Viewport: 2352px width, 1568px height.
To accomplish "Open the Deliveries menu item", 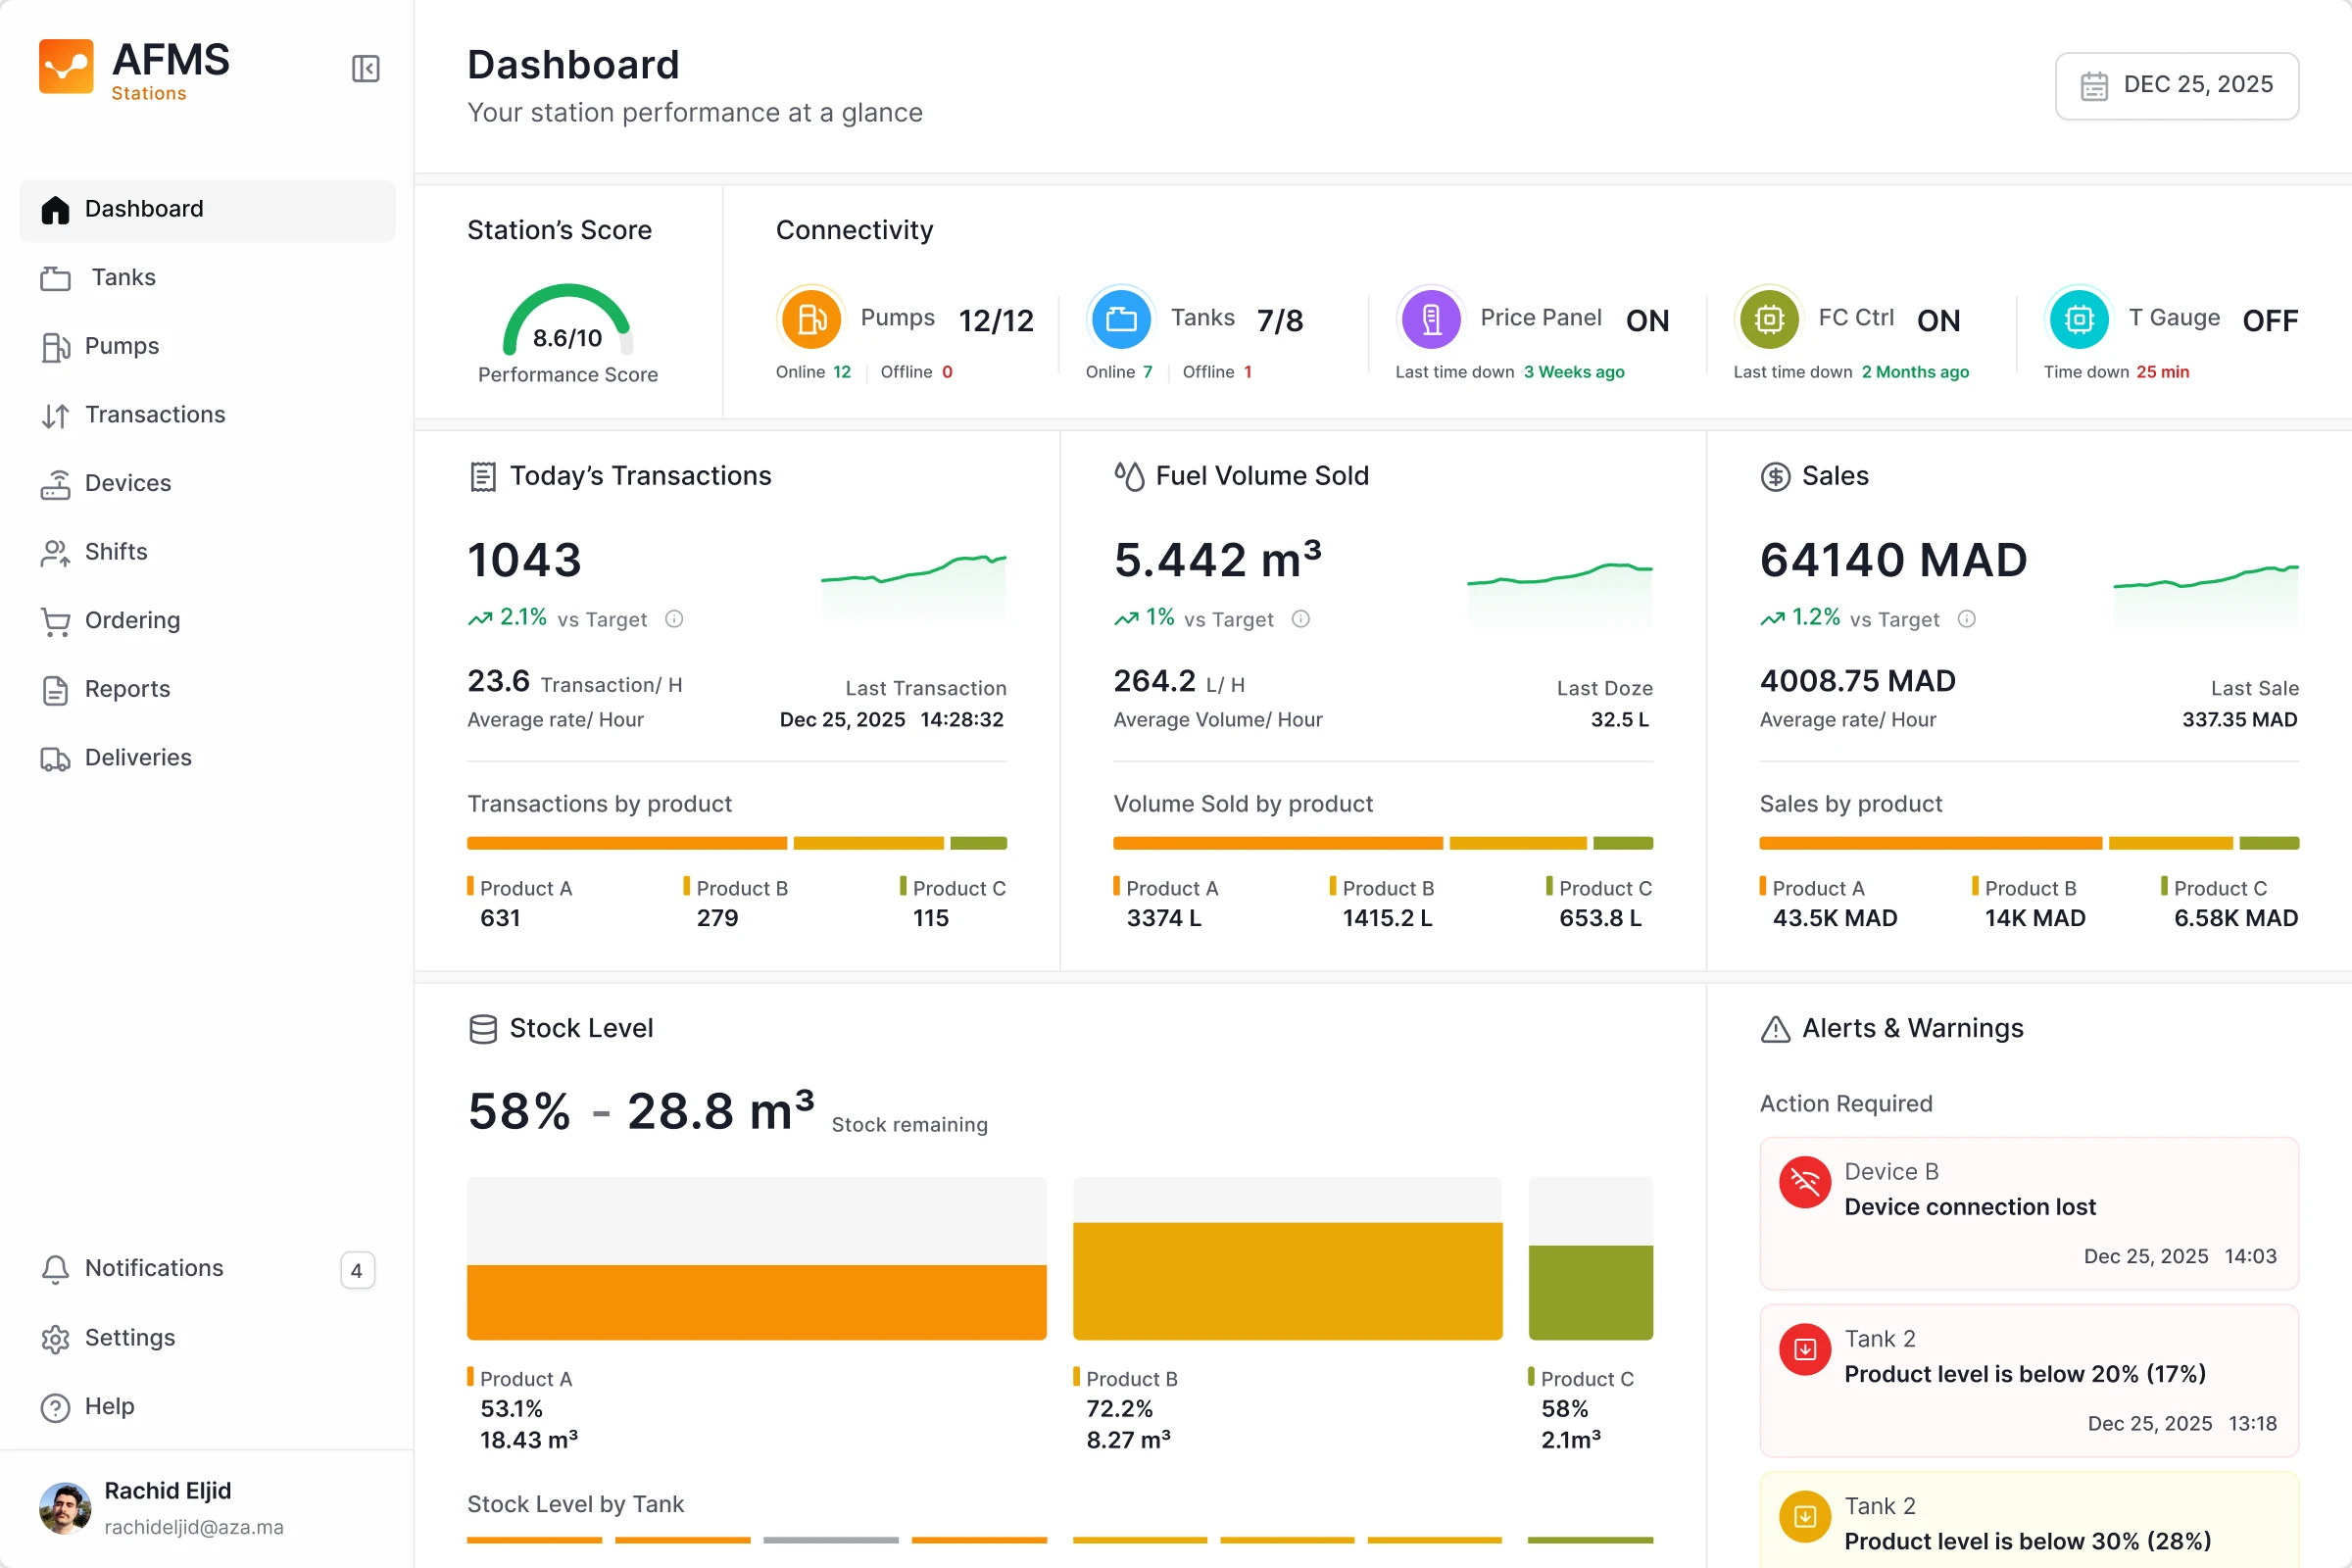I will pyautogui.click(x=138, y=757).
